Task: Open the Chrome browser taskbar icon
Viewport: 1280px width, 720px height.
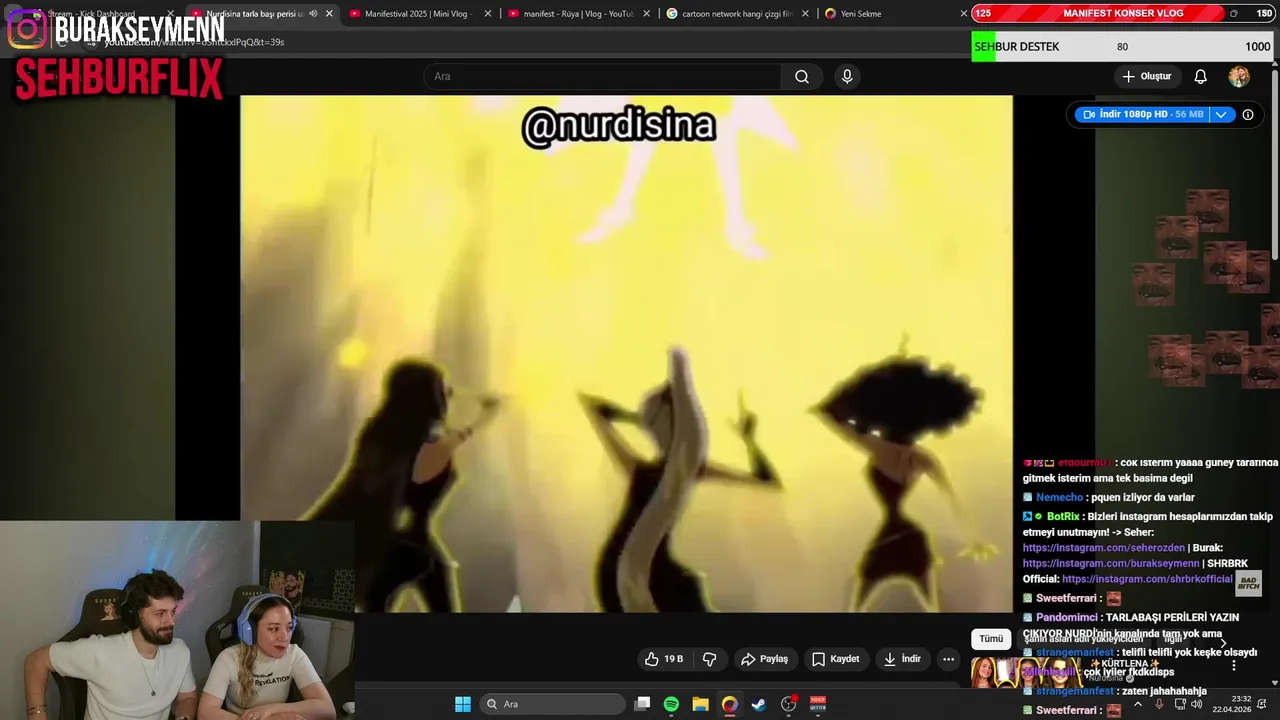Action: pos(730,704)
